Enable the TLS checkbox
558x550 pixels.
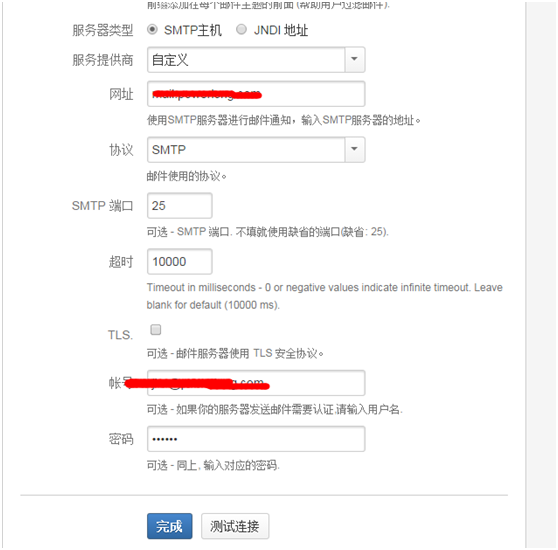[x=156, y=330]
